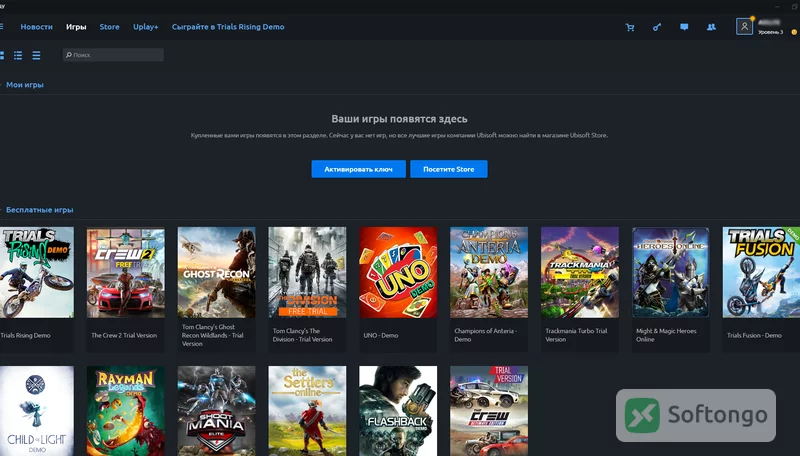Viewport: 800px width, 456px height.
Task: Collapse the Мои игры section
Action: [x=24, y=85]
